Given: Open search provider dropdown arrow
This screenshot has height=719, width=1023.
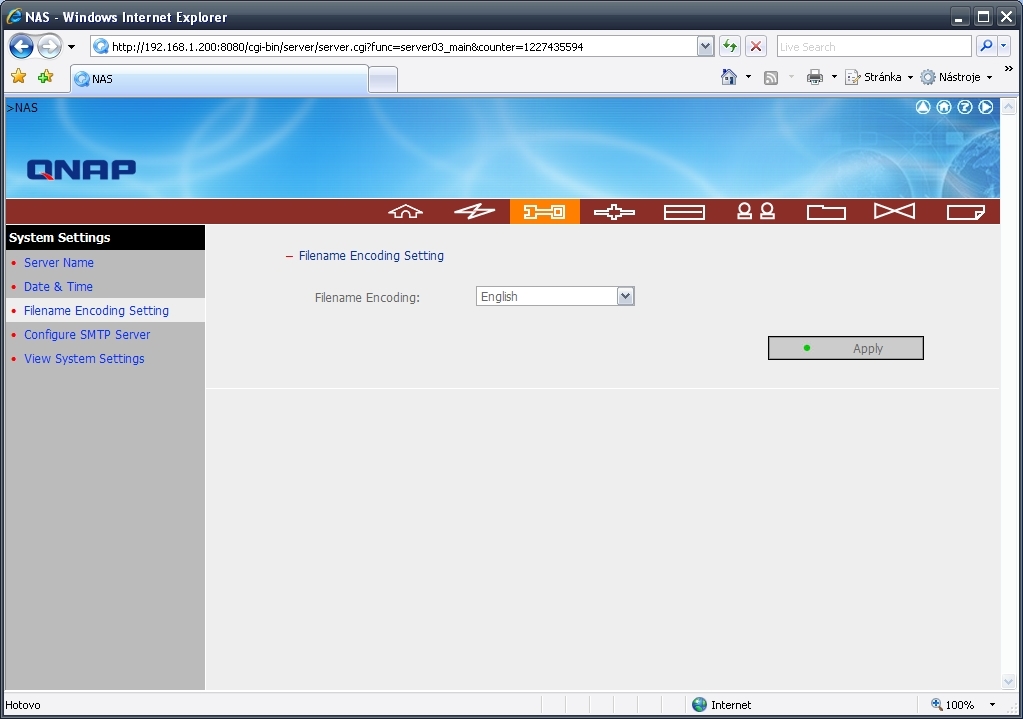Looking at the screenshot, I should [1003, 46].
